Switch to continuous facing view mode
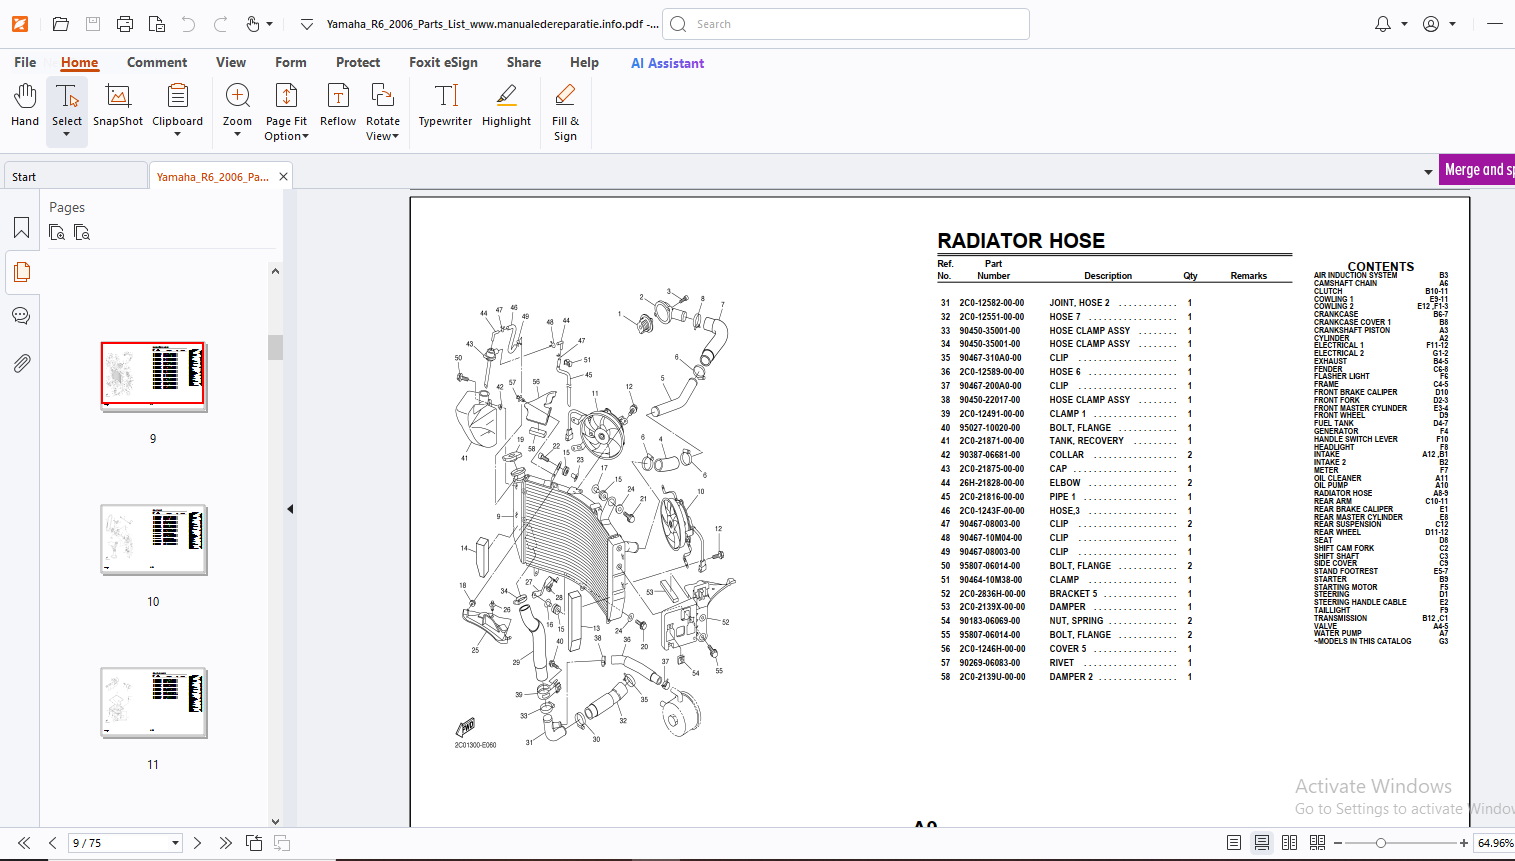 pos(1318,843)
